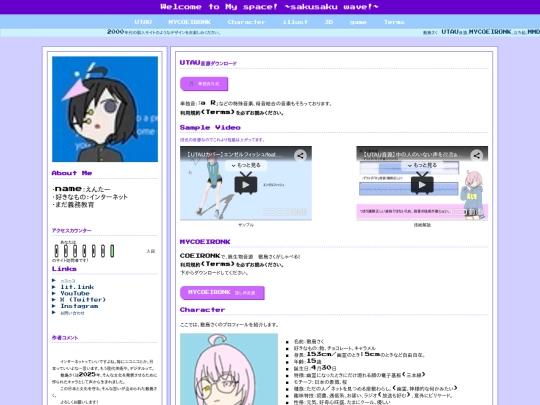Click the Character section heading
540x405 pixels.
click(202, 310)
